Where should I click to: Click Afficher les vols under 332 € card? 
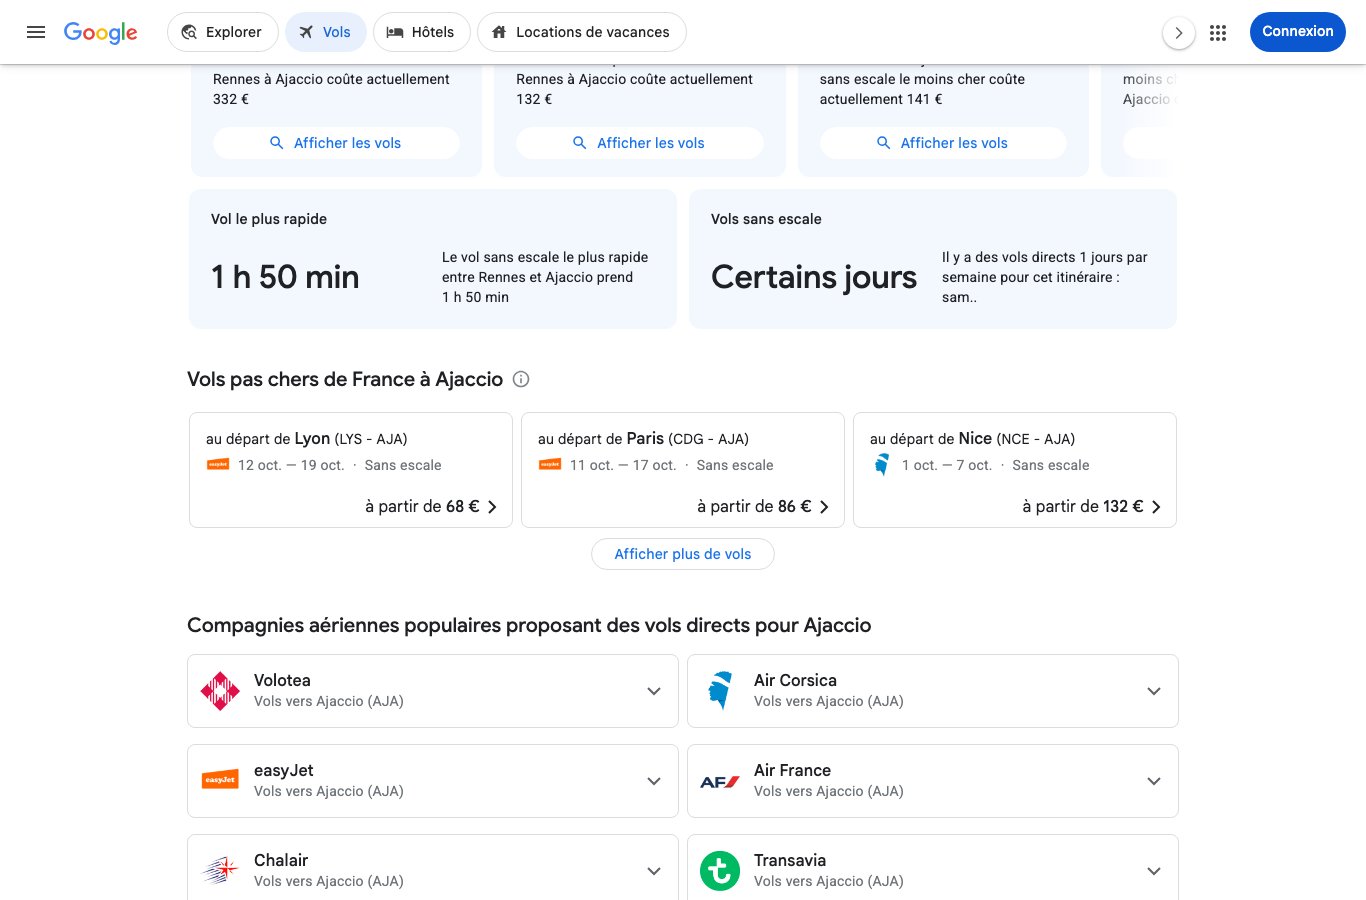coord(336,143)
